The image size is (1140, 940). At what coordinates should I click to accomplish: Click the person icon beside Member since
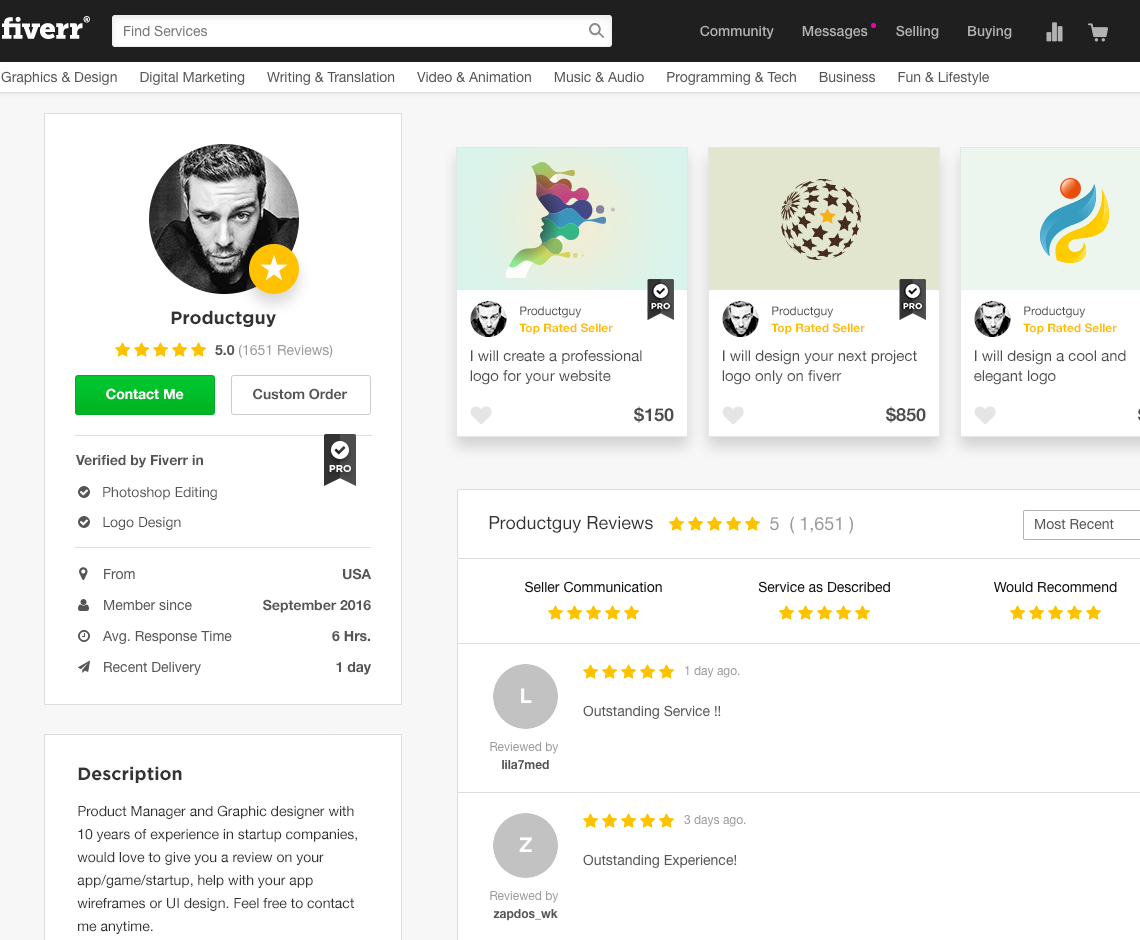[84, 605]
